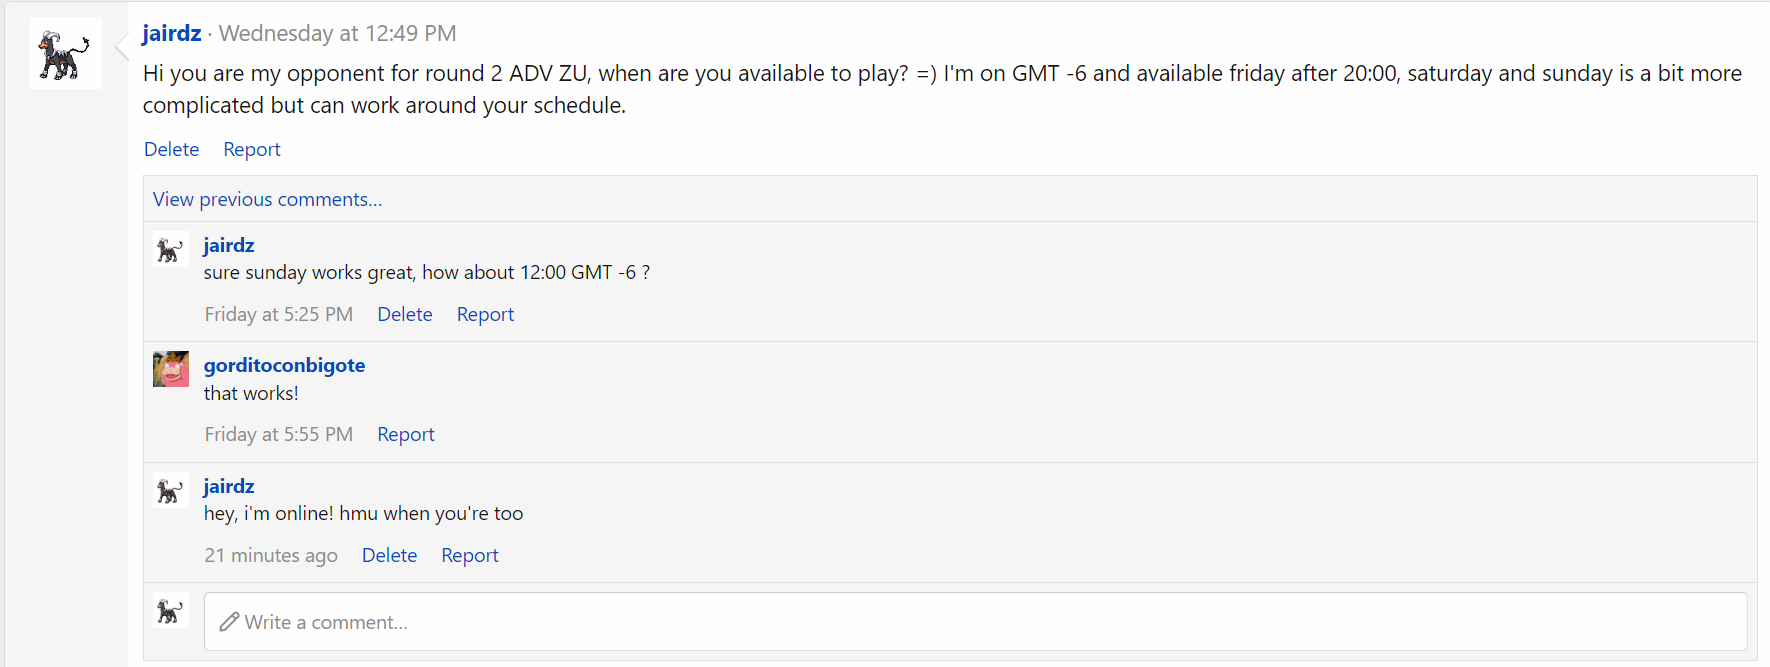Screen dimensions: 1770x667
Task: Delete the 'hey, i'm online' comment
Action: click(389, 555)
